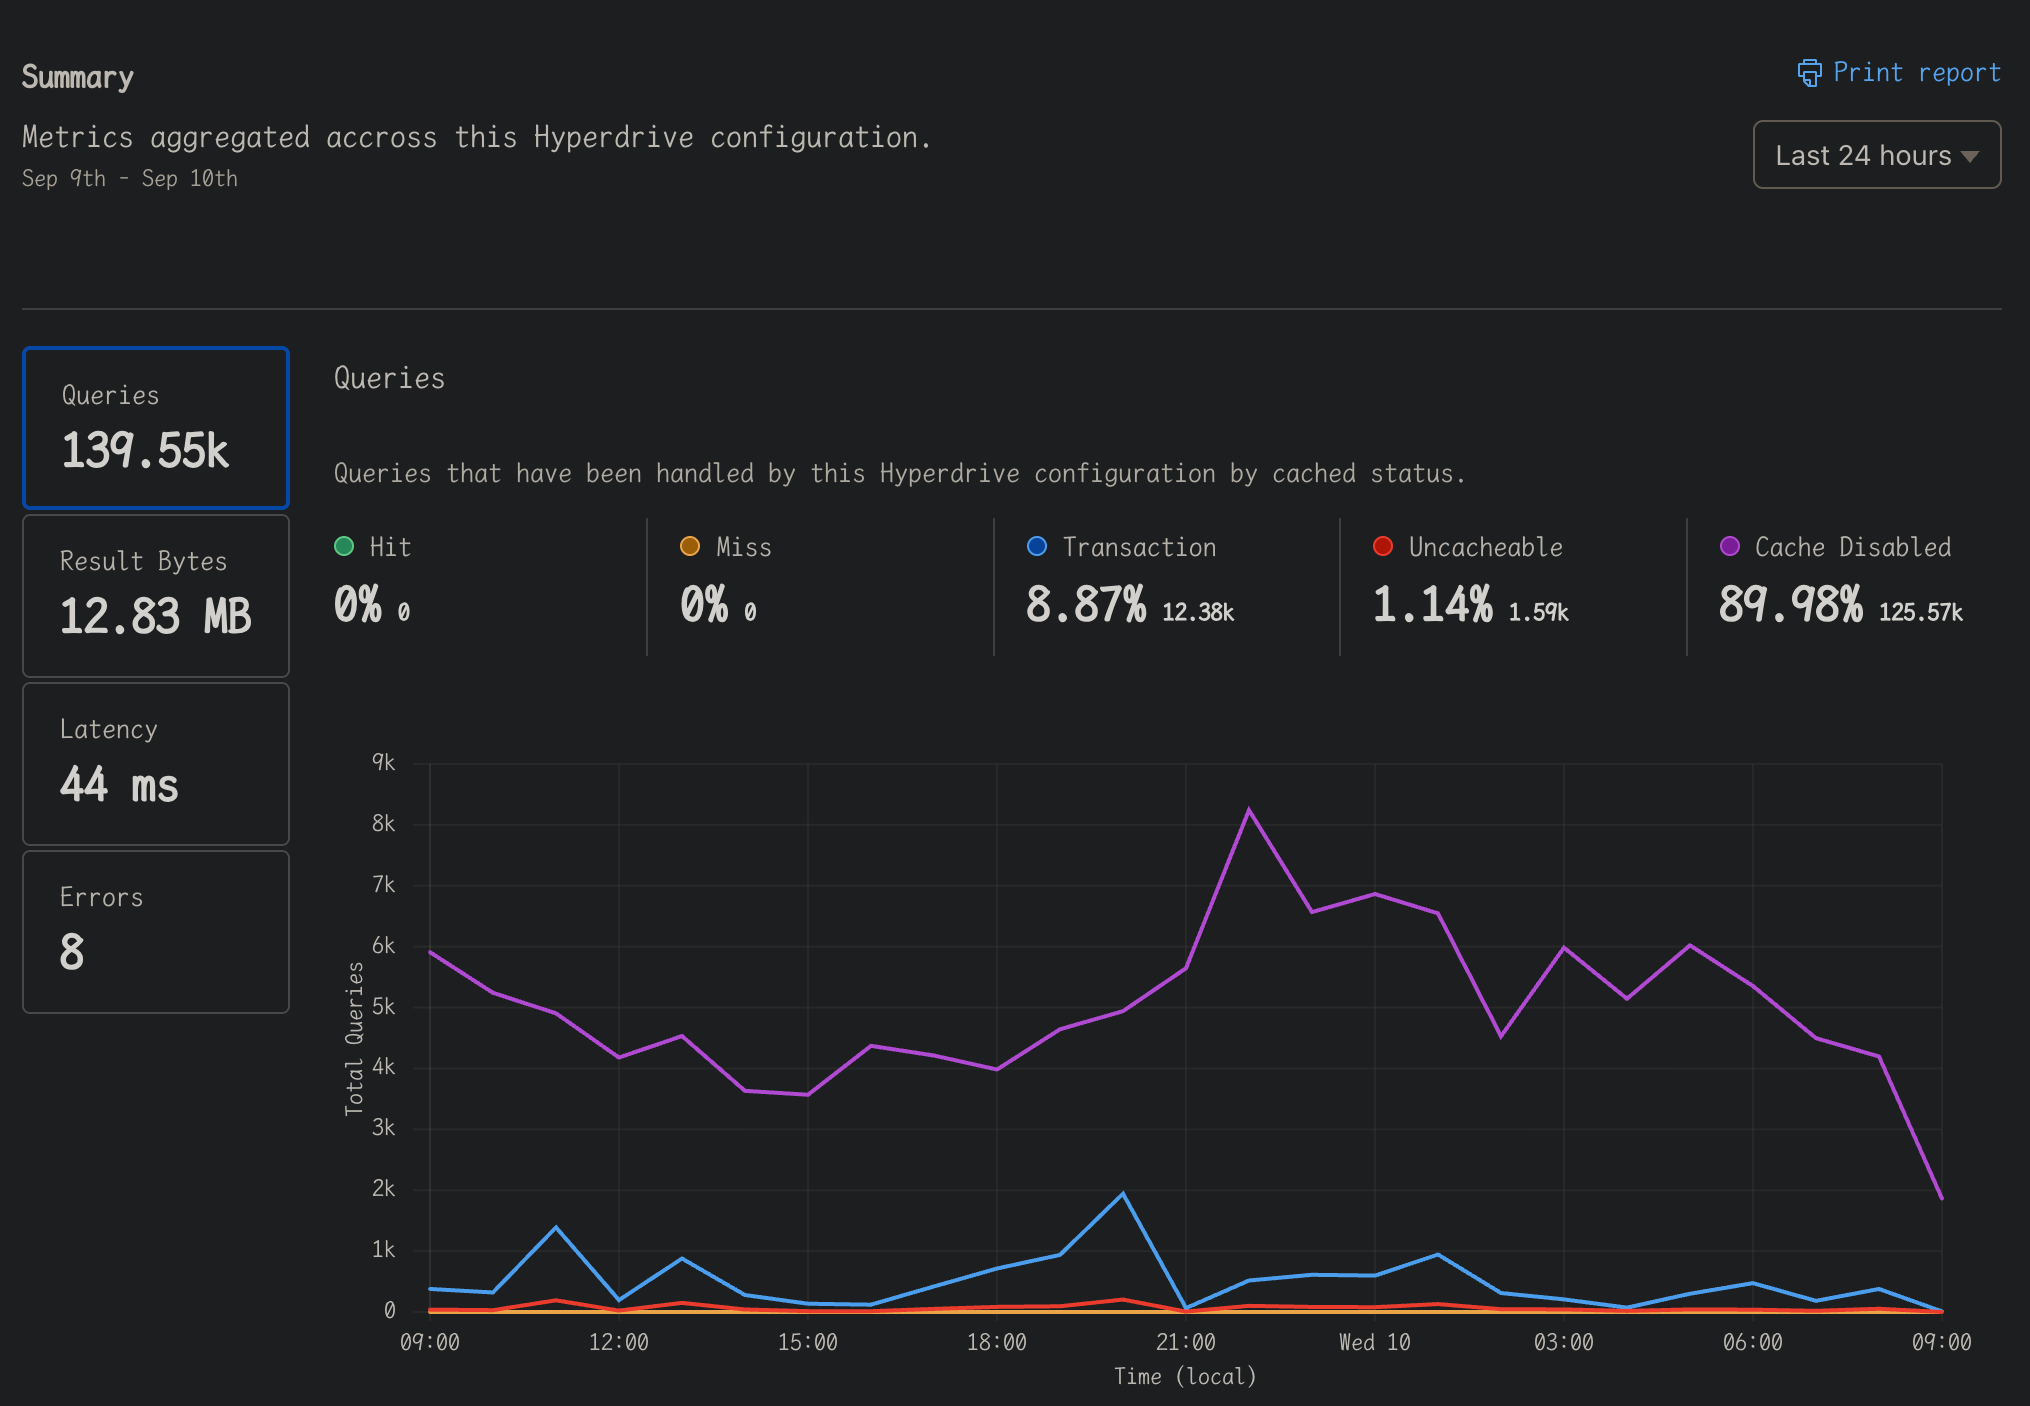The width and height of the screenshot is (2030, 1406).
Task: Click the Wed 10 time axis label
Action: click(x=1374, y=1342)
